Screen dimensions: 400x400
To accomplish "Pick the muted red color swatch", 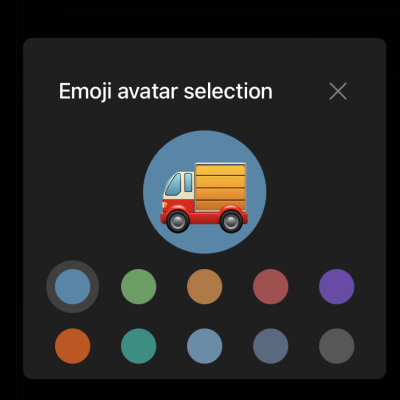I will [x=271, y=287].
